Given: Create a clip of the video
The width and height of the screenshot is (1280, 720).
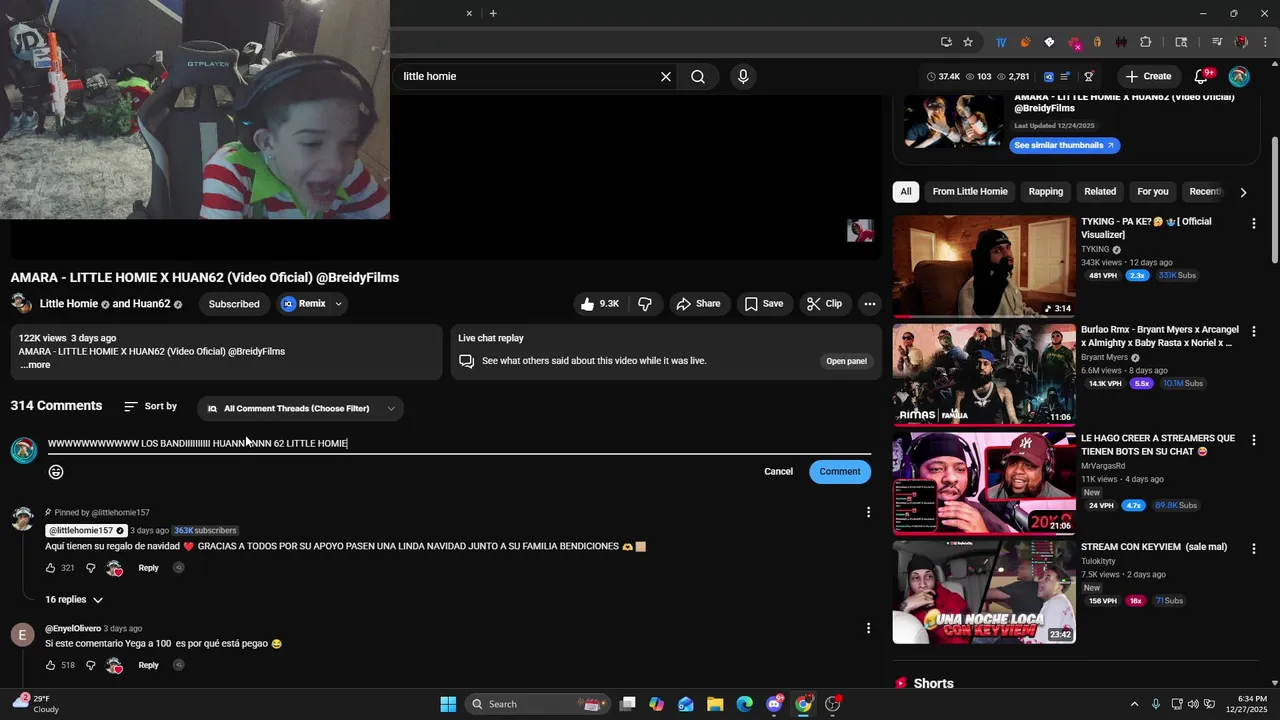Looking at the screenshot, I should point(825,304).
